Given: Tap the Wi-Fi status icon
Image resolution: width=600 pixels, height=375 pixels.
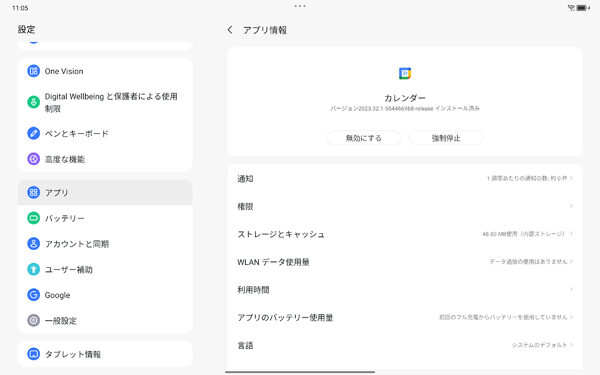Looking at the screenshot, I should [571, 8].
